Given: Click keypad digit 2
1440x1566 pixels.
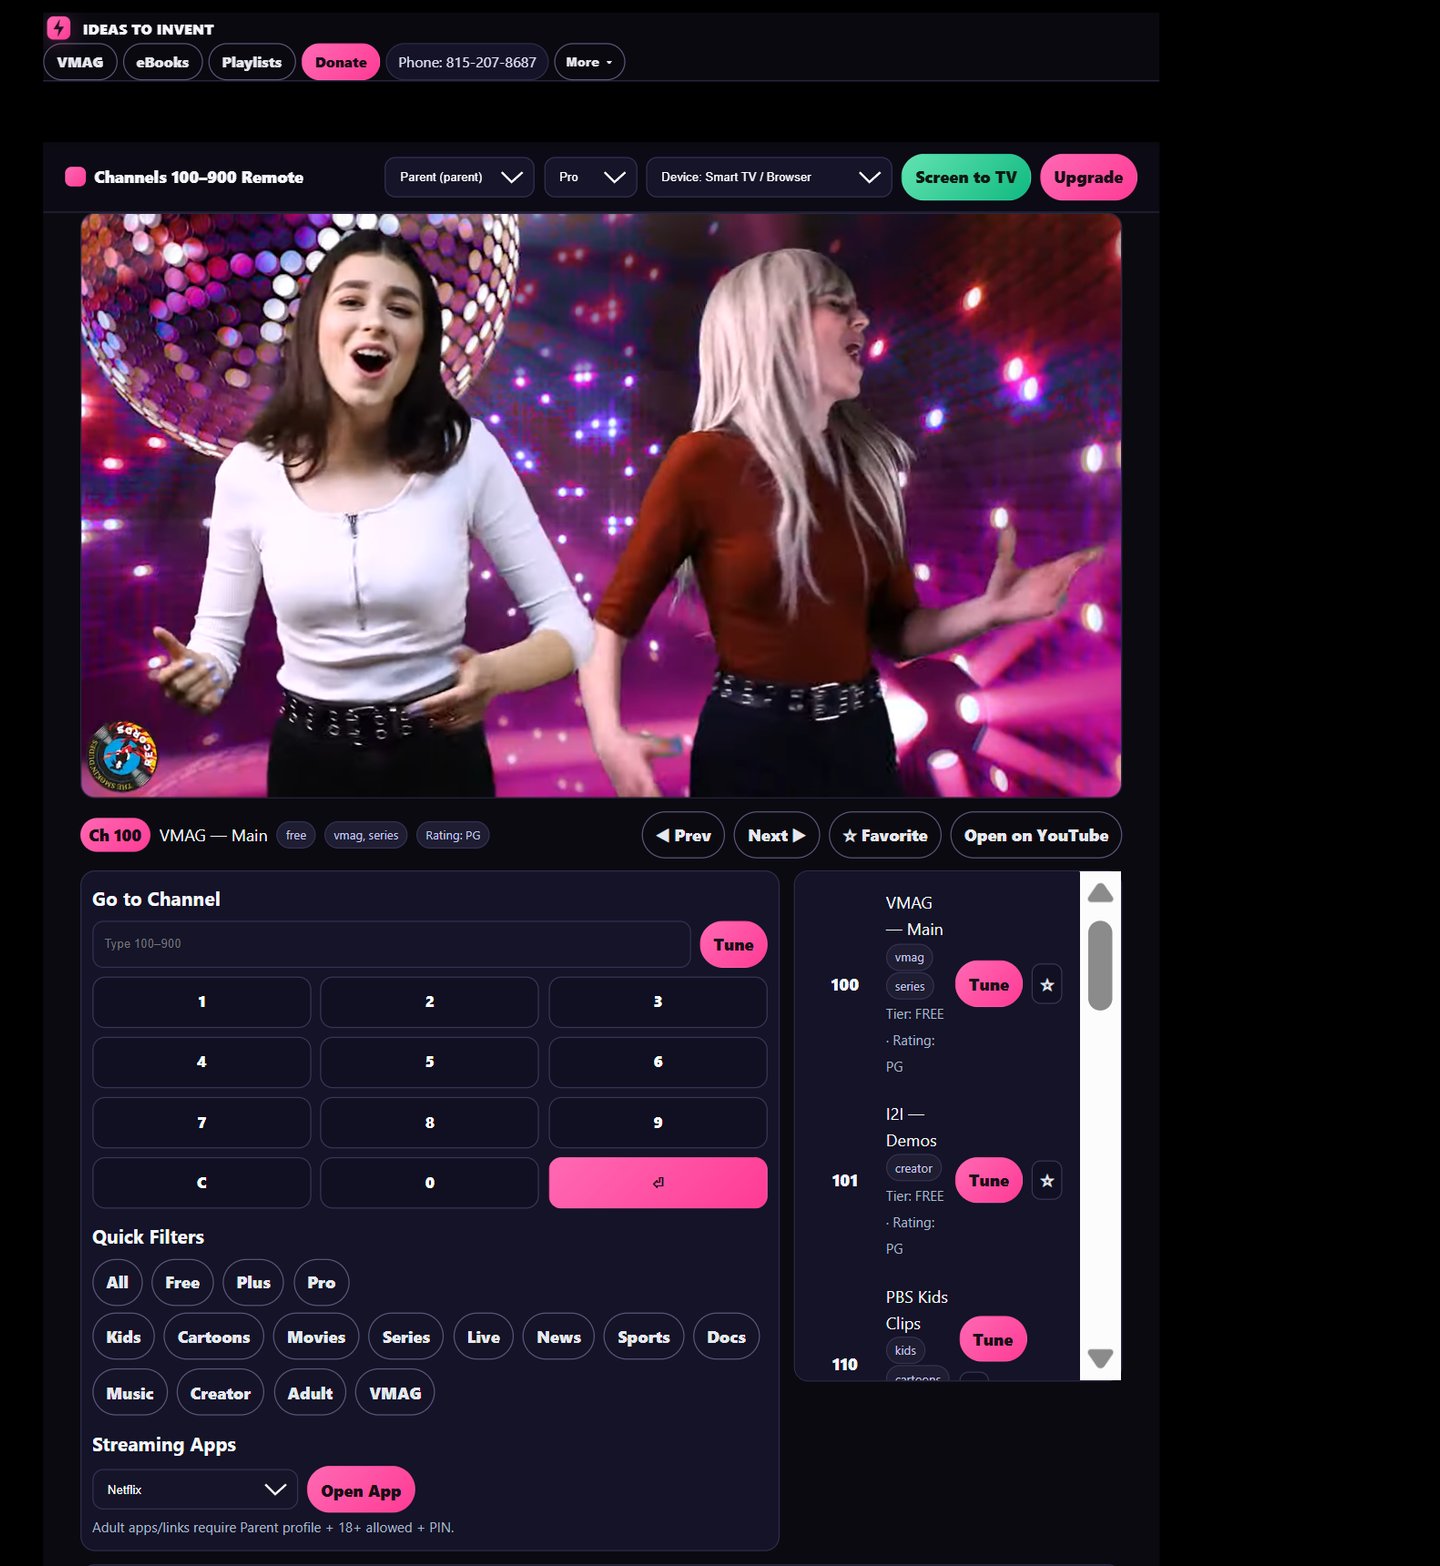Looking at the screenshot, I should [x=429, y=1002].
